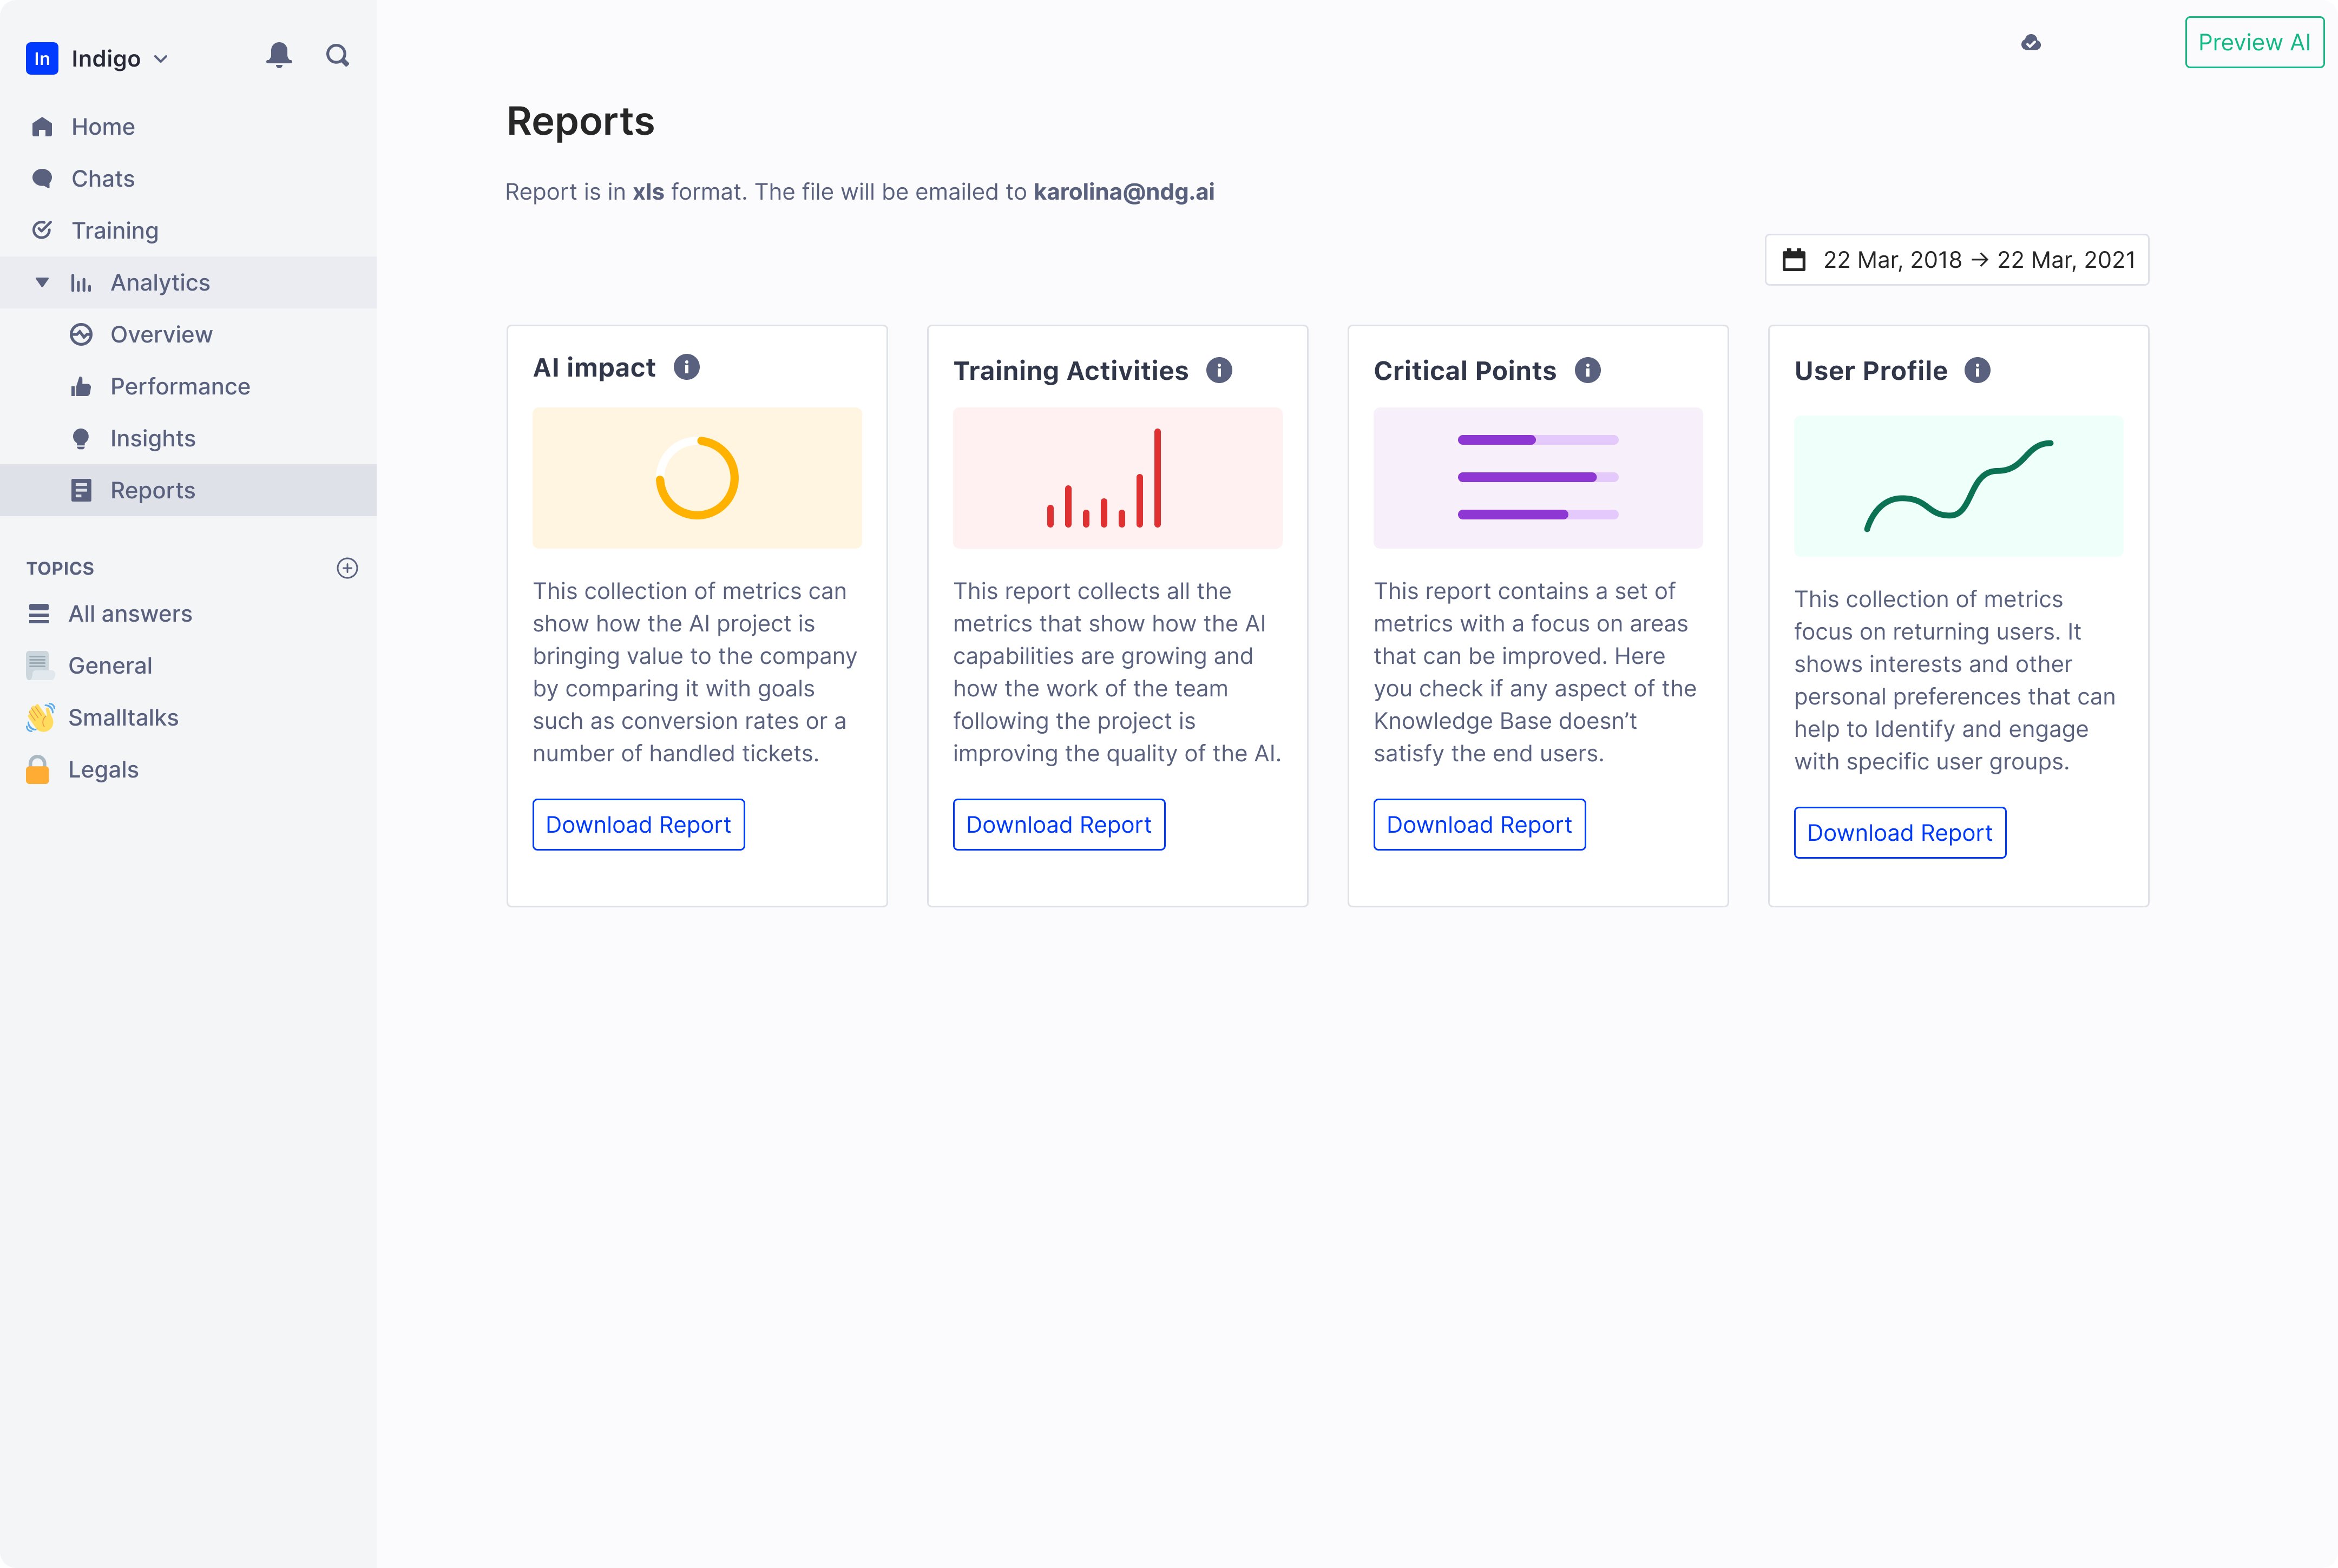2338x1568 pixels.
Task: Select the Smalltalks topic
Action: pyautogui.click(x=123, y=718)
